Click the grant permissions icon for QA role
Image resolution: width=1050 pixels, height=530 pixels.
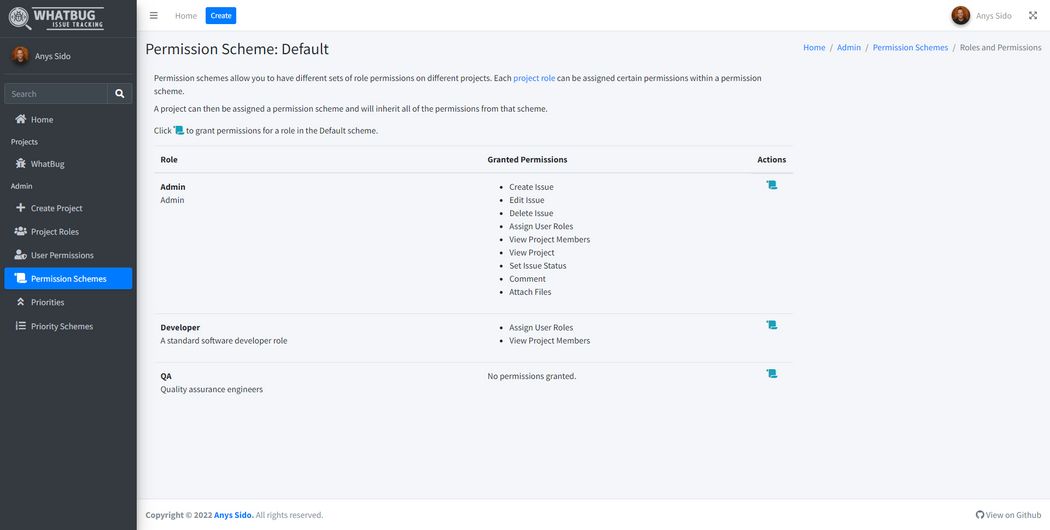pyautogui.click(x=771, y=374)
